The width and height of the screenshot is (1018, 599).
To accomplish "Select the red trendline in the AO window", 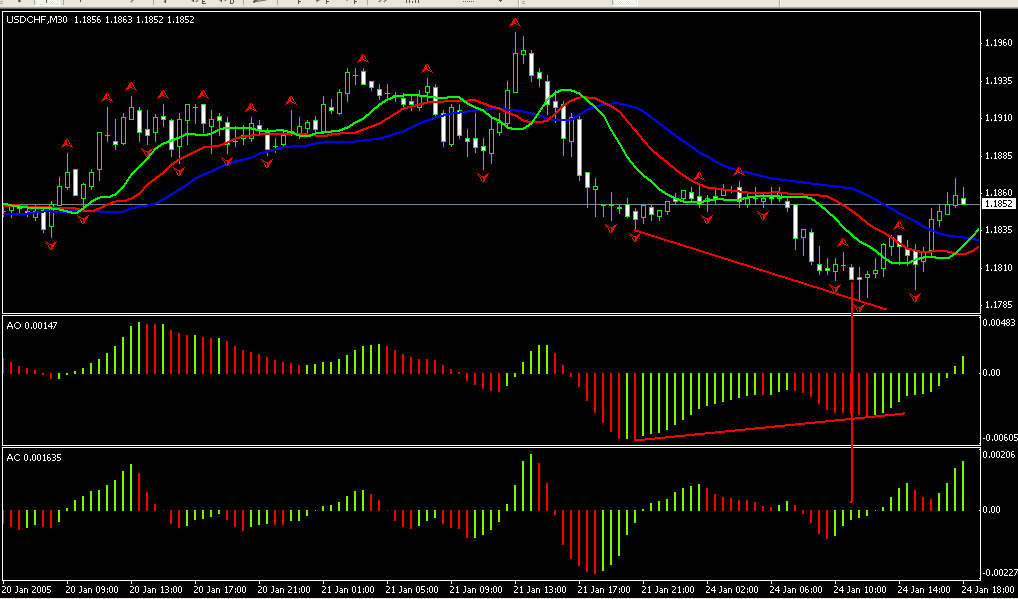I will coord(770,426).
